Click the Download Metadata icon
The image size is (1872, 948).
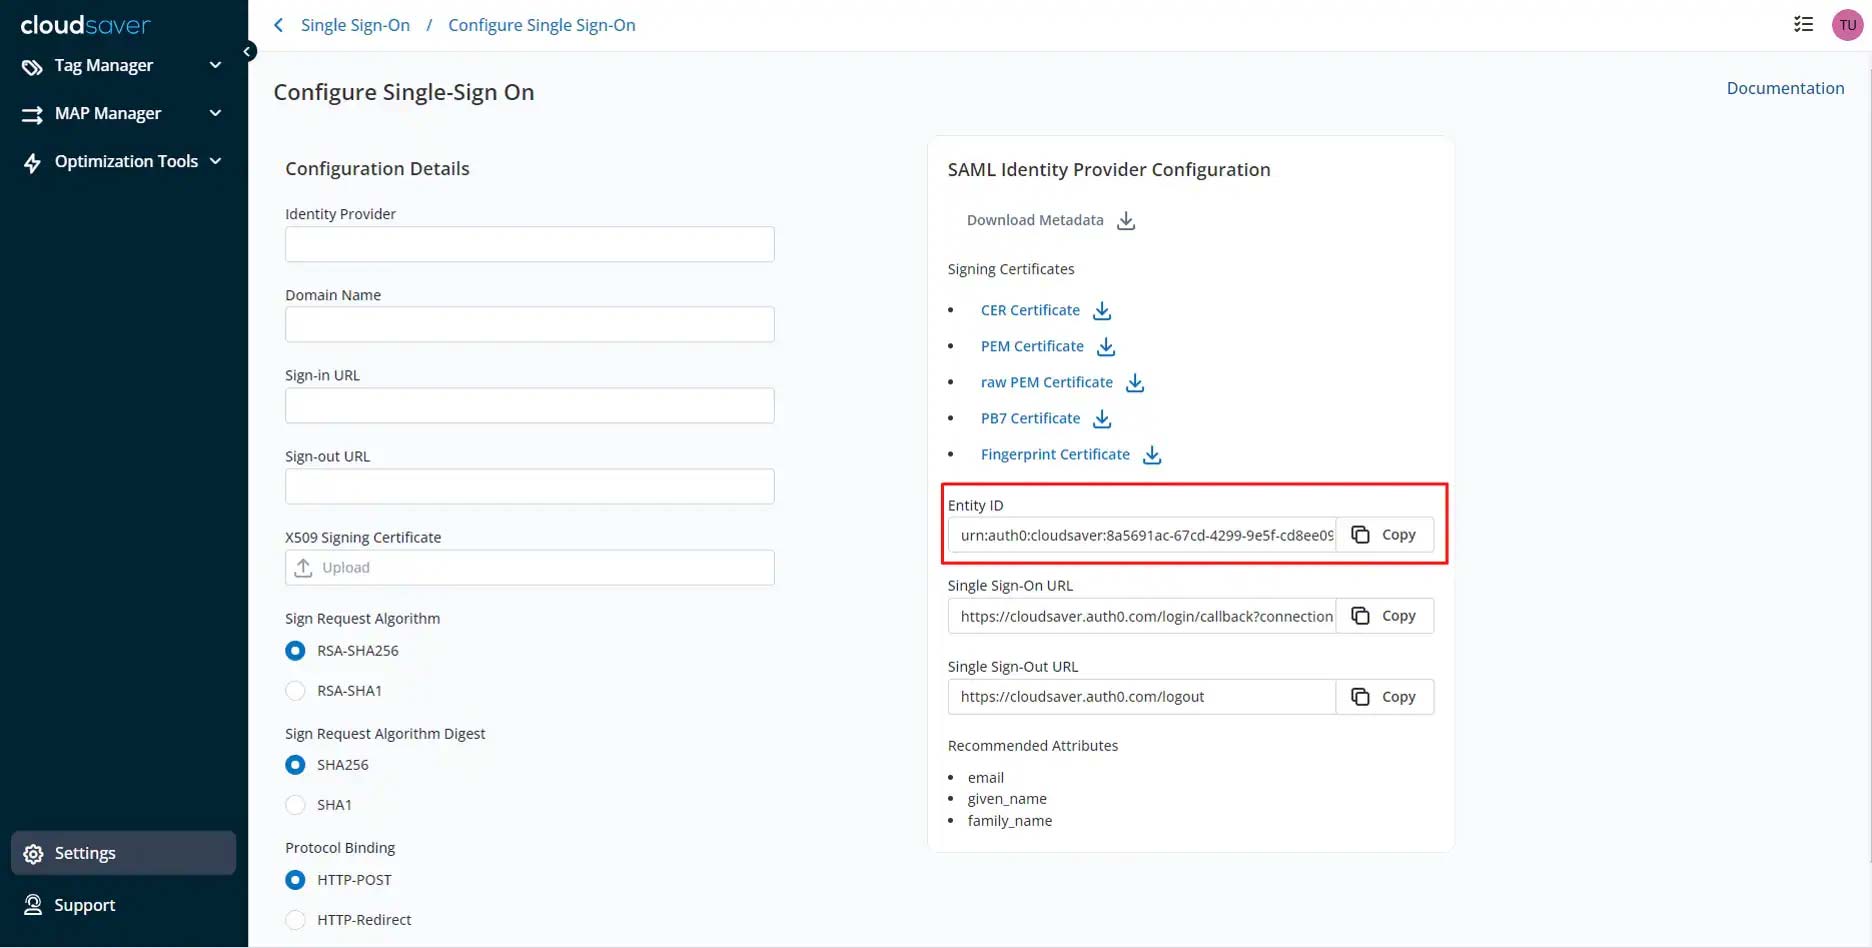[1126, 221]
